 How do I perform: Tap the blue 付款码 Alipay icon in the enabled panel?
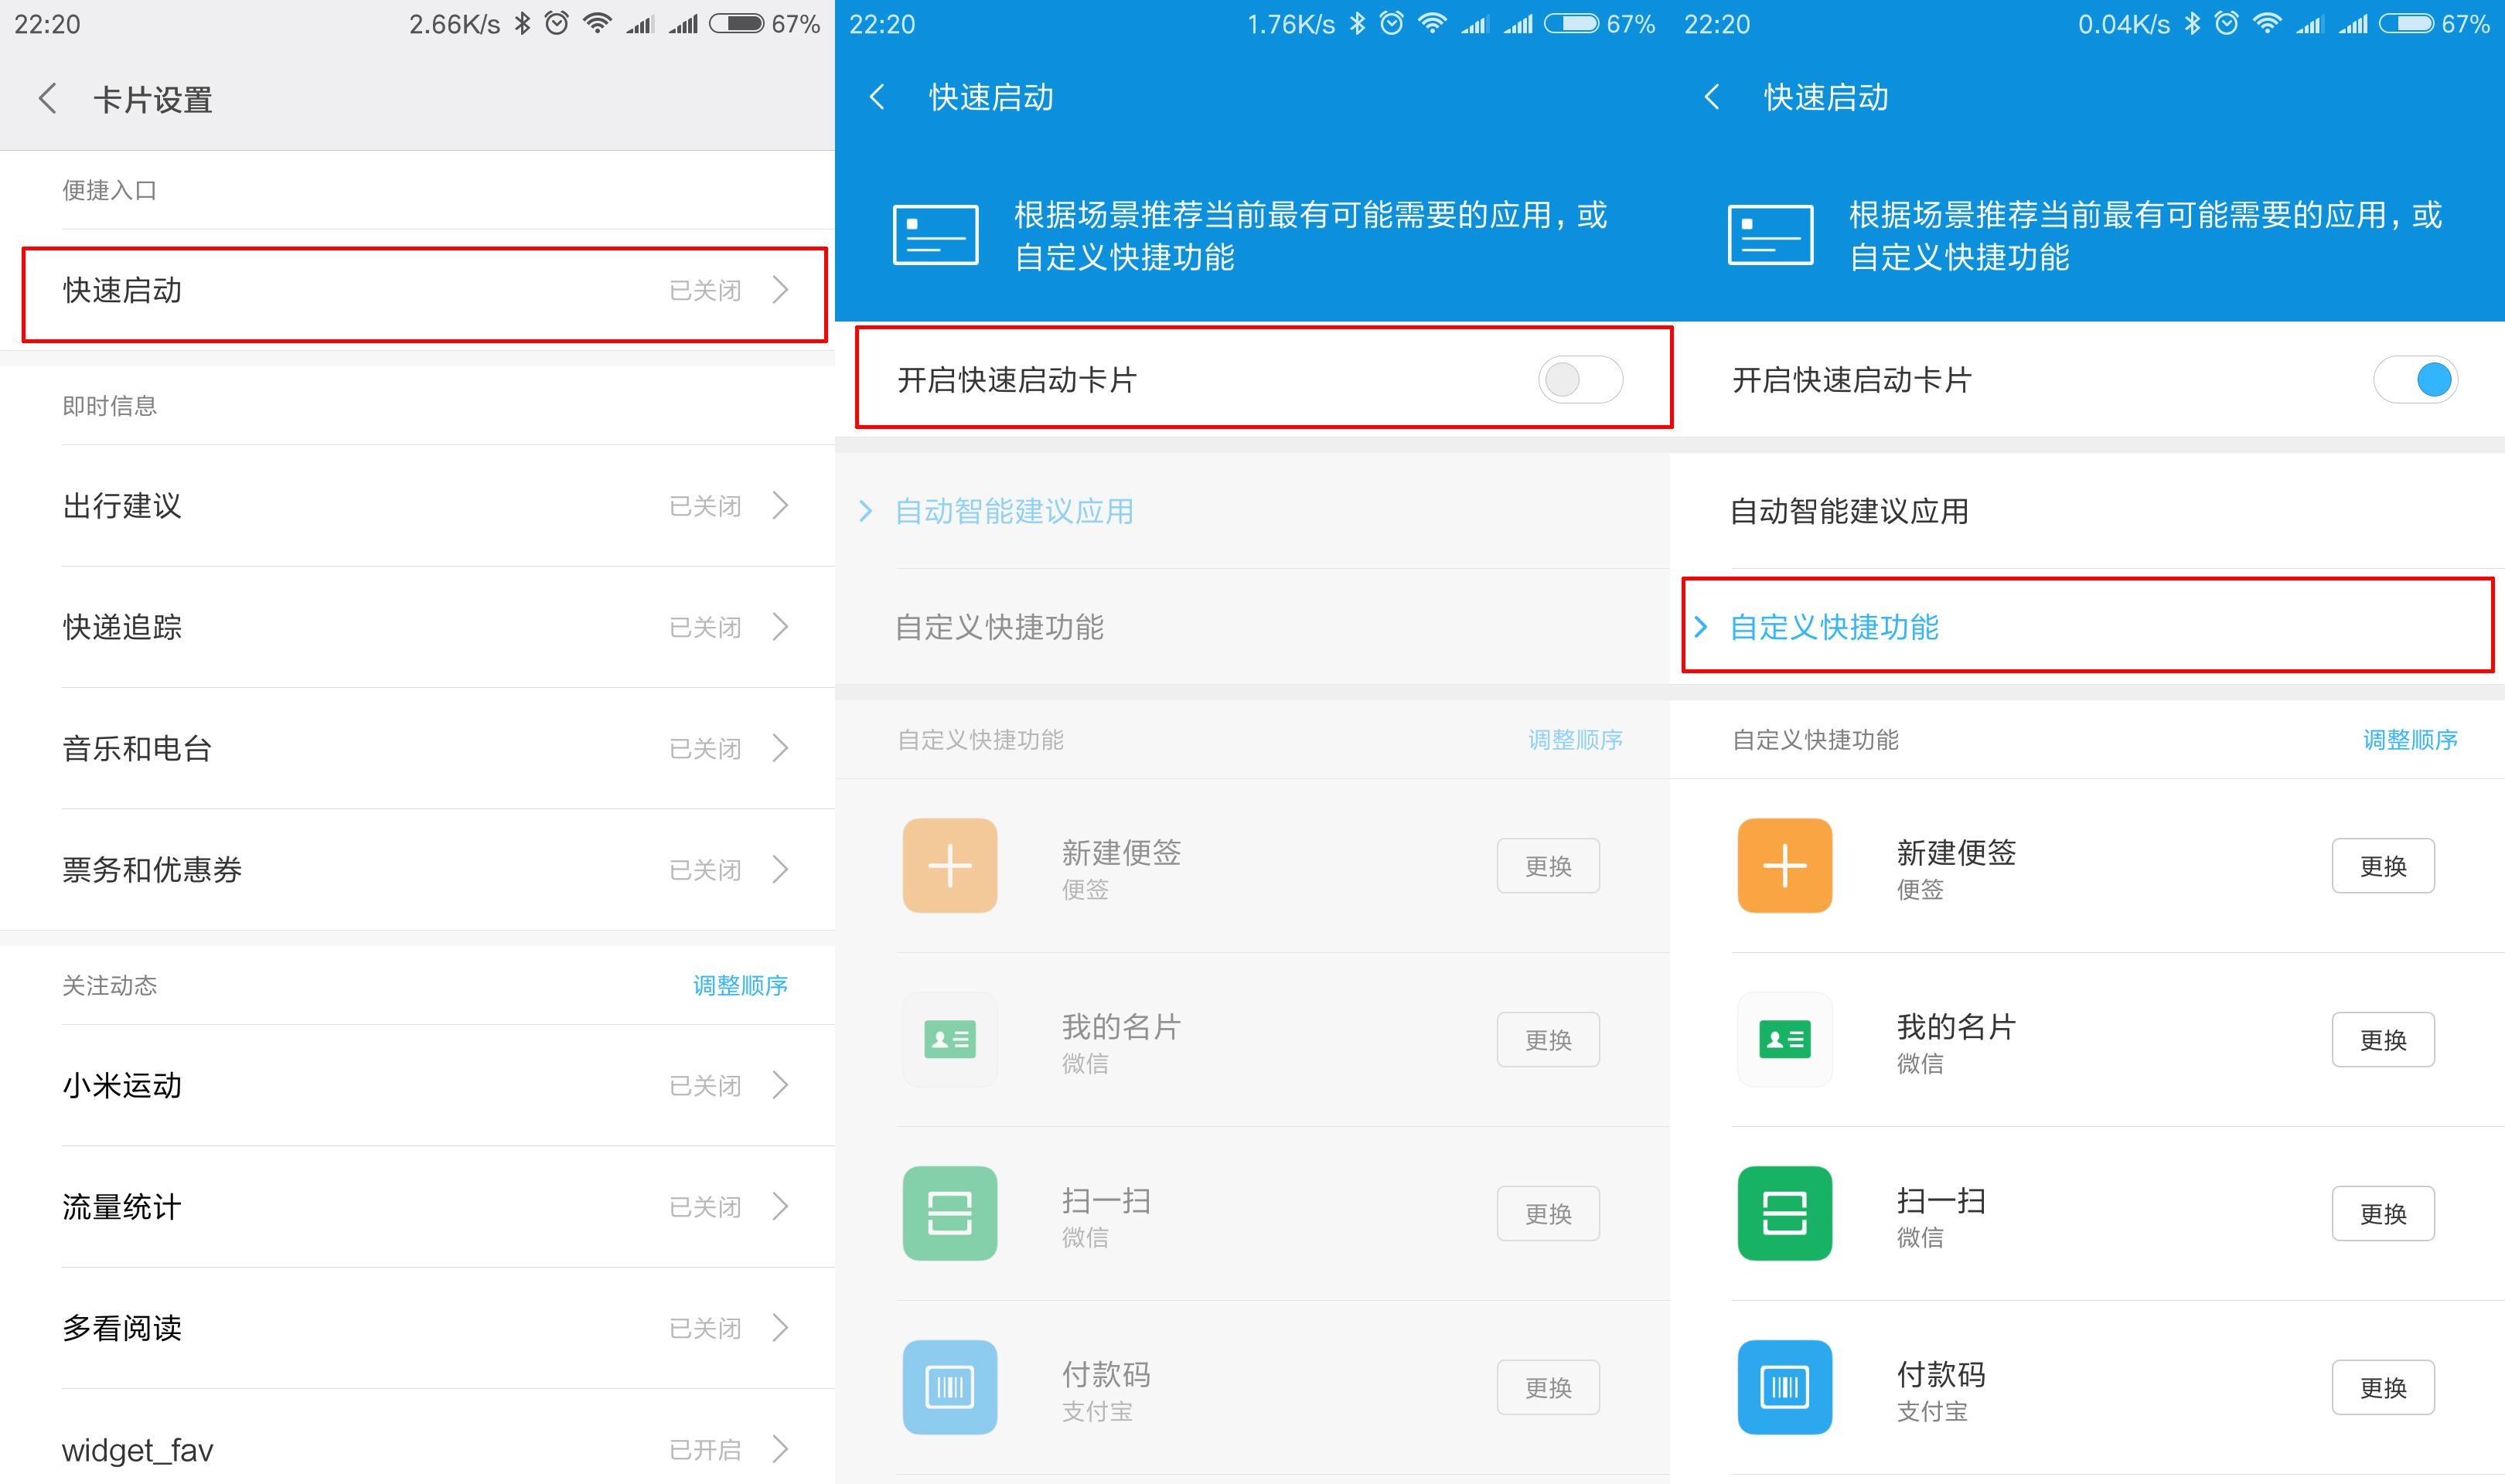tap(1784, 1387)
